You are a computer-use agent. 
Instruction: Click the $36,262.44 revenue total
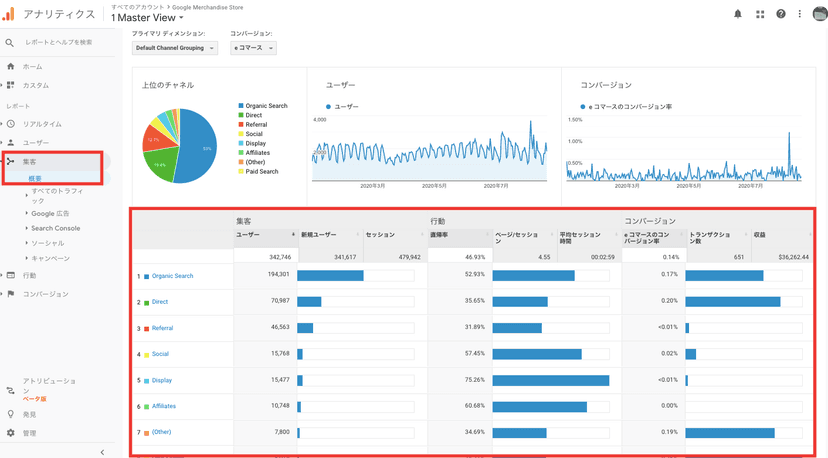click(x=793, y=257)
